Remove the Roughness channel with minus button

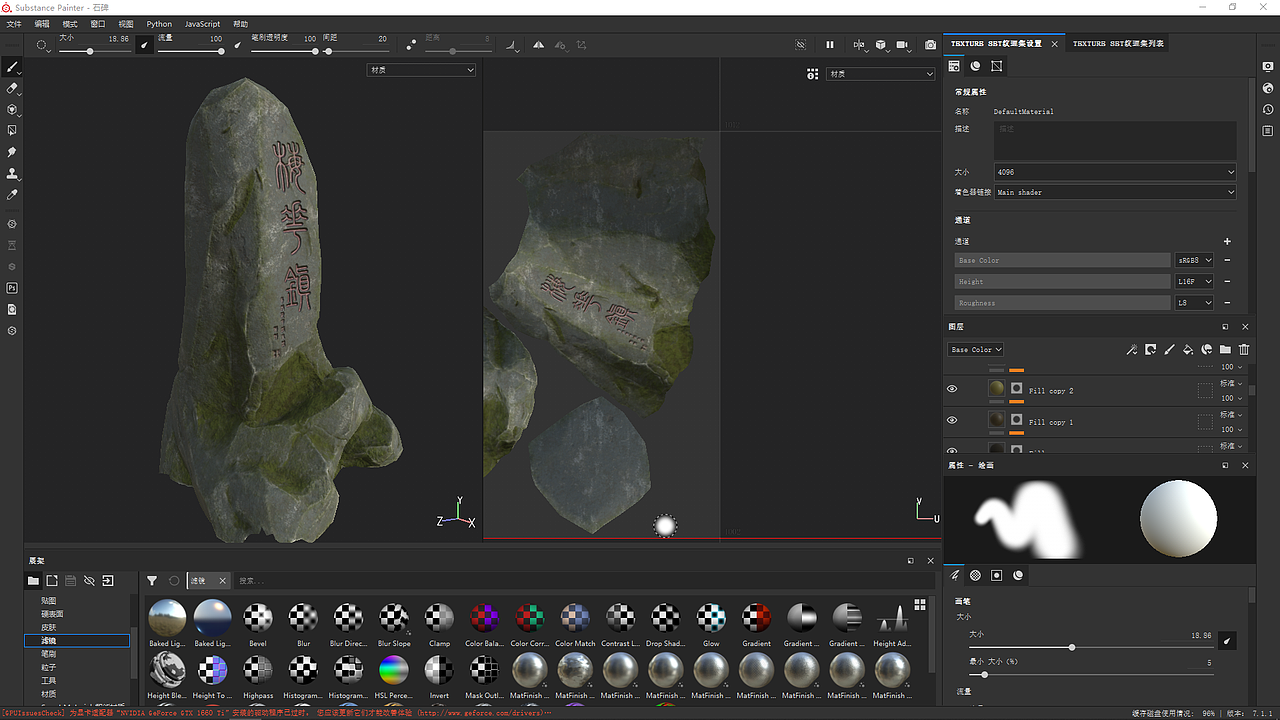pyautogui.click(x=1227, y=303)
